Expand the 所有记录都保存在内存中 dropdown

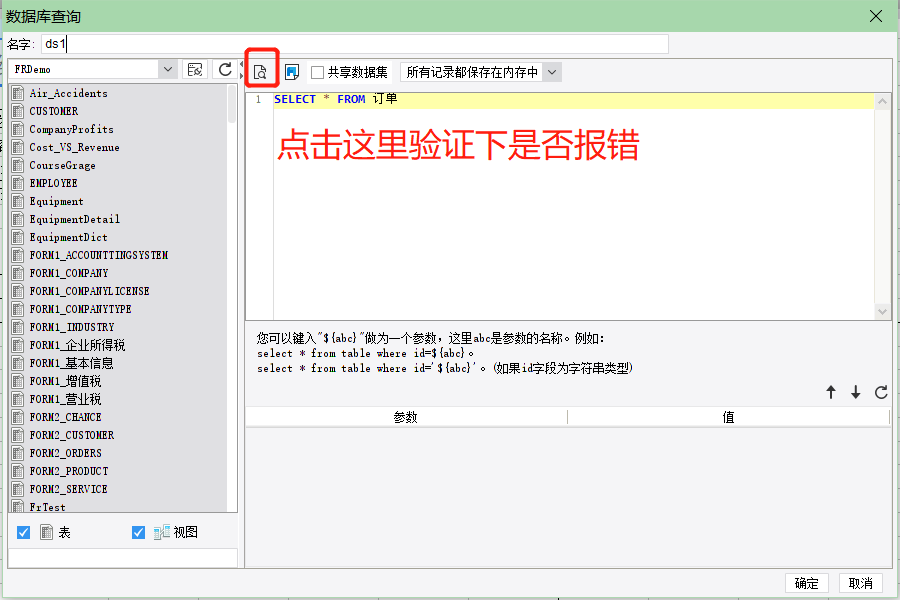(x=552, y=72)
